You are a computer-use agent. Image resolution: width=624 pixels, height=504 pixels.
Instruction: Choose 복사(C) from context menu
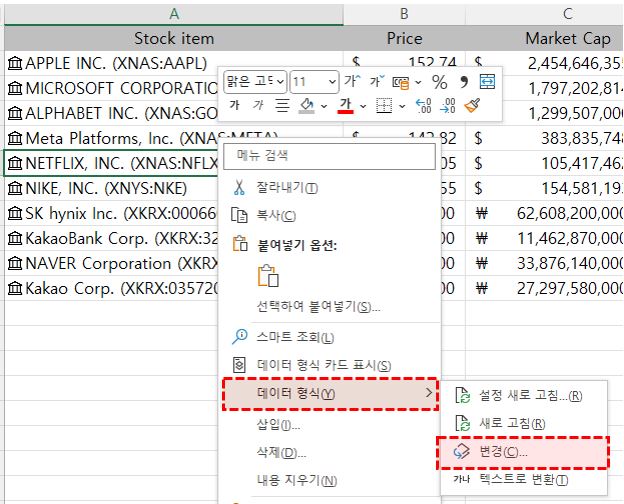pos(330,216)
